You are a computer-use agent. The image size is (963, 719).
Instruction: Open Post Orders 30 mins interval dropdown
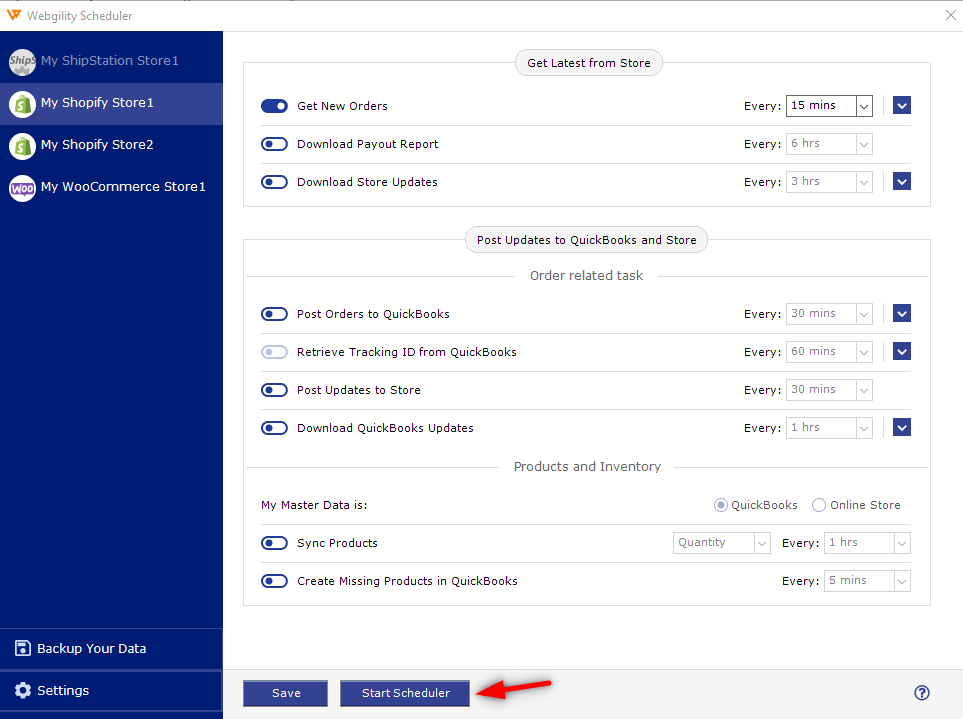point(829,314)
